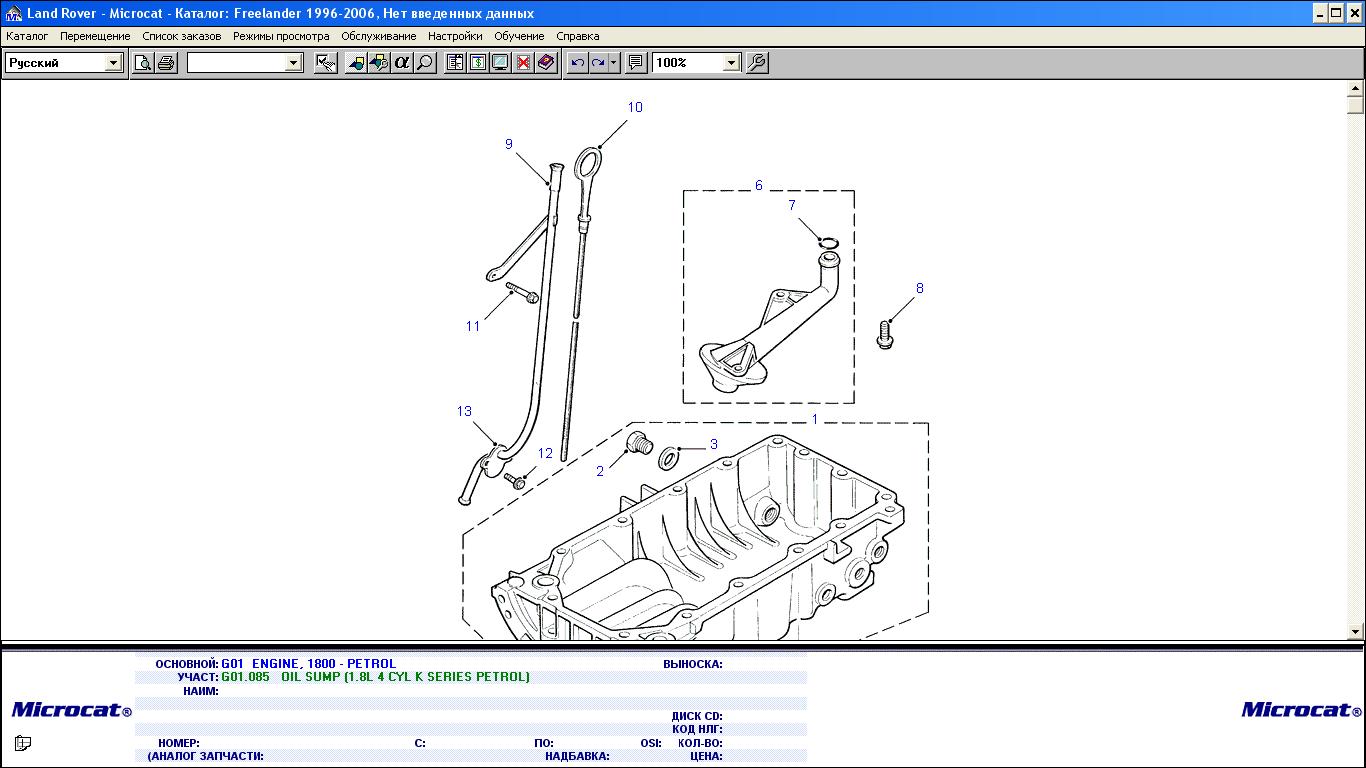Image resolution: width=1366 pixels, height=768 pixels.
Task: Open the Каталог menu
Action: coord(27,36)
